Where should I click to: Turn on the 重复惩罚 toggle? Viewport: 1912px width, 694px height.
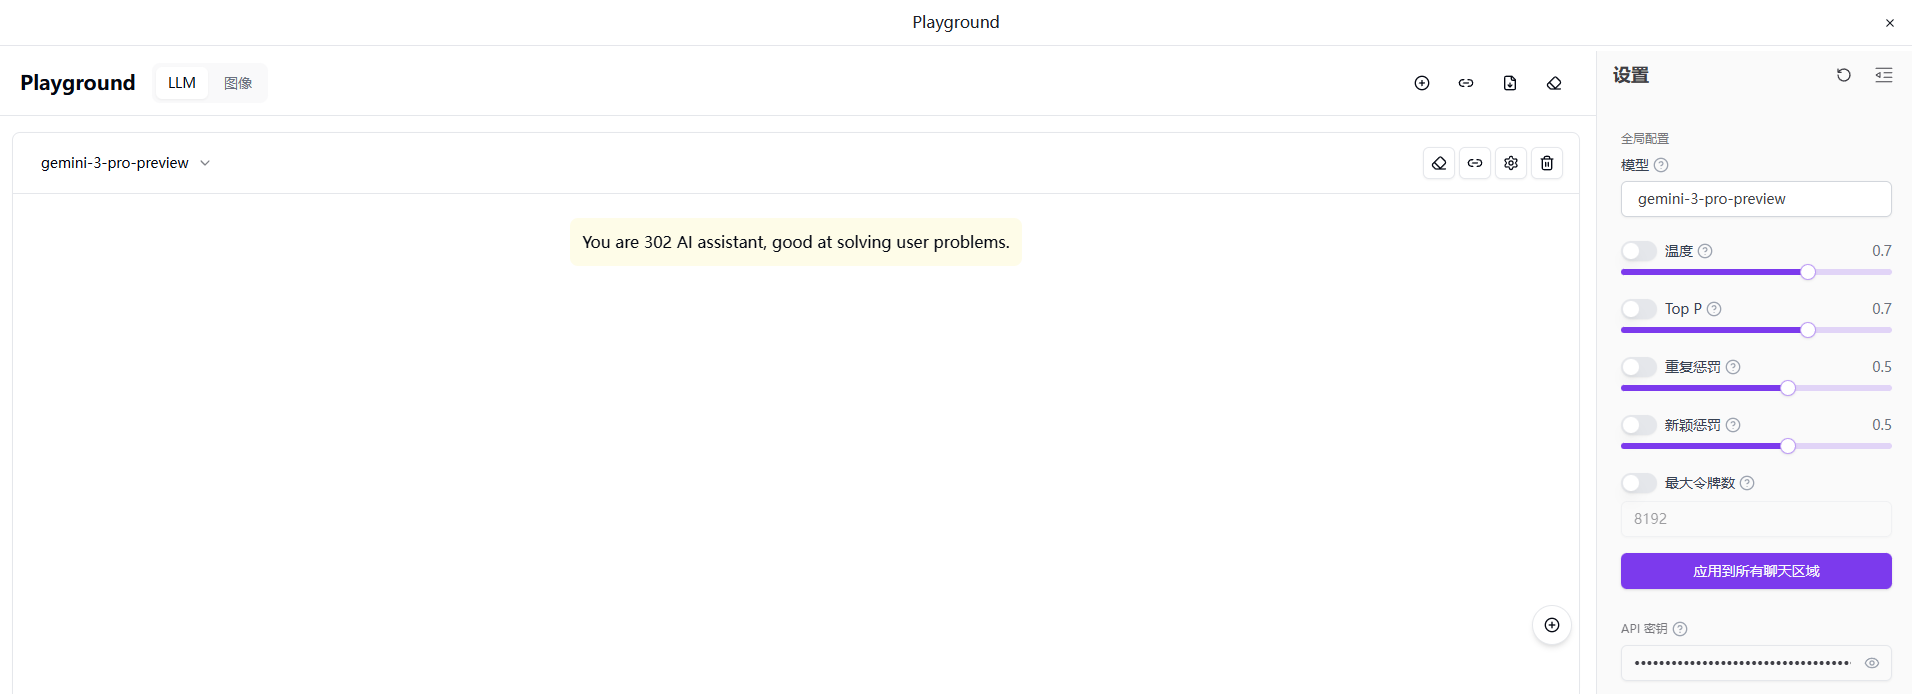1638,367
